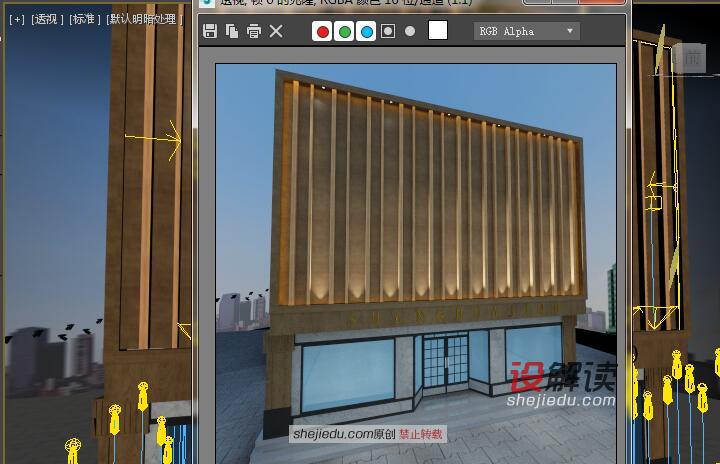Screen dimensions: 720x464
Task: Toggle the red channel display
Action: [322, 31]
